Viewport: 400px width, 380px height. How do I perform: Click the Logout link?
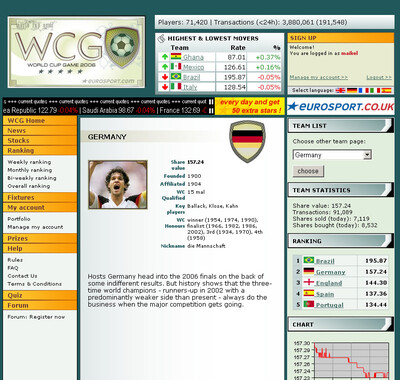coord(379,77)
